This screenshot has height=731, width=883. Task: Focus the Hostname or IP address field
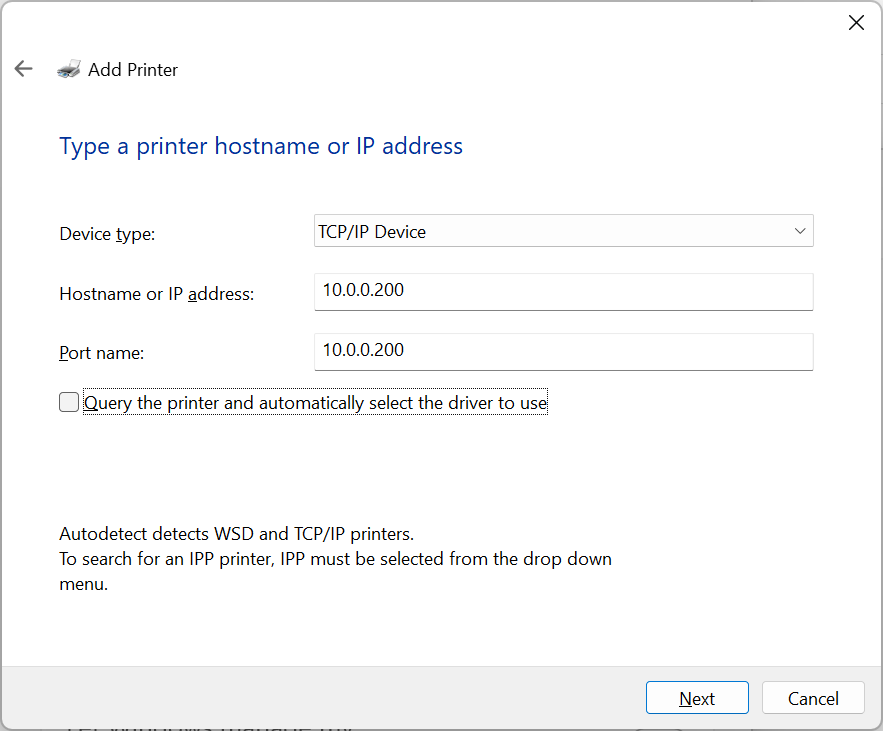(x=563, y=292)
